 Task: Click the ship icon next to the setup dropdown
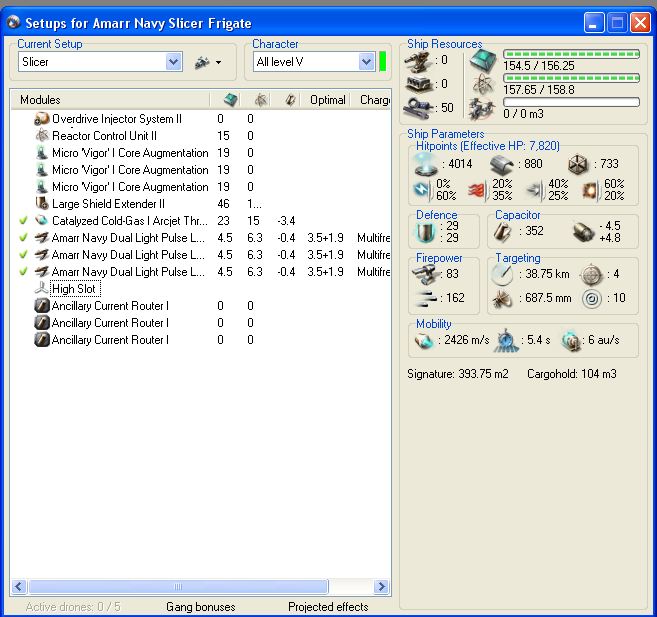click(x=202, y=62)
